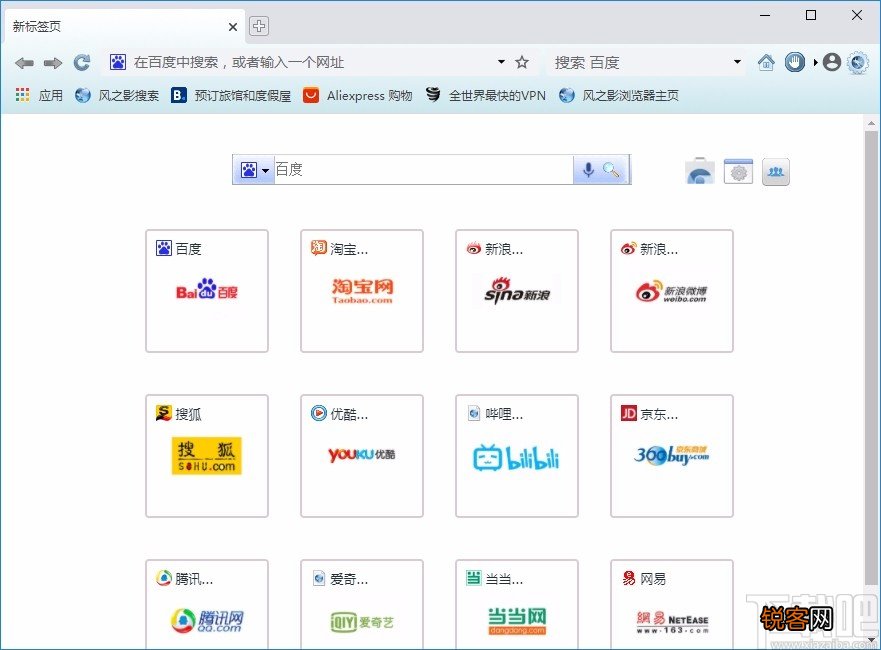Open the 应用 bookmark label
The height and width of the screenshot is (650, 881).
click(51, 96)
